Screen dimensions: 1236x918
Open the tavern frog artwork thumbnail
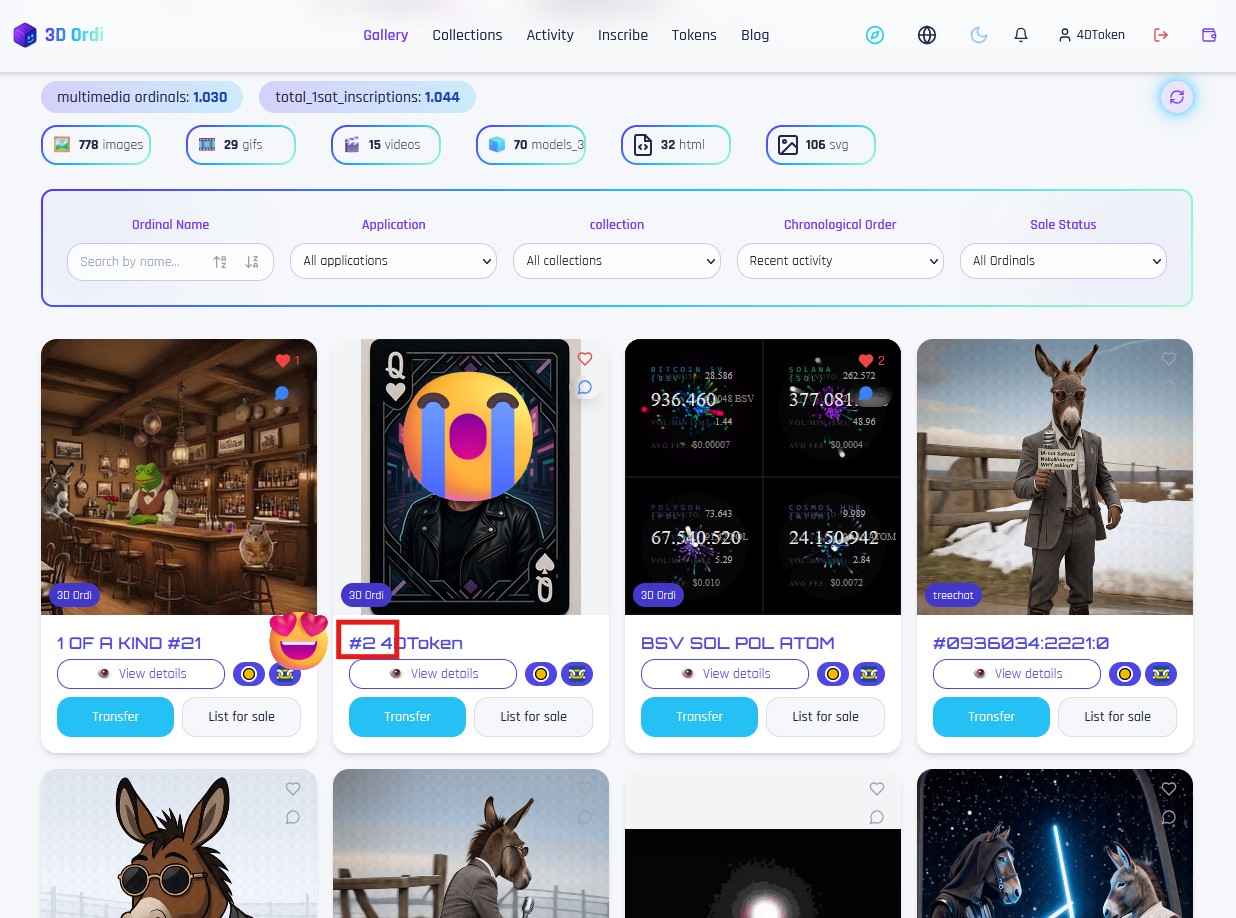click(x=179, y=477)
